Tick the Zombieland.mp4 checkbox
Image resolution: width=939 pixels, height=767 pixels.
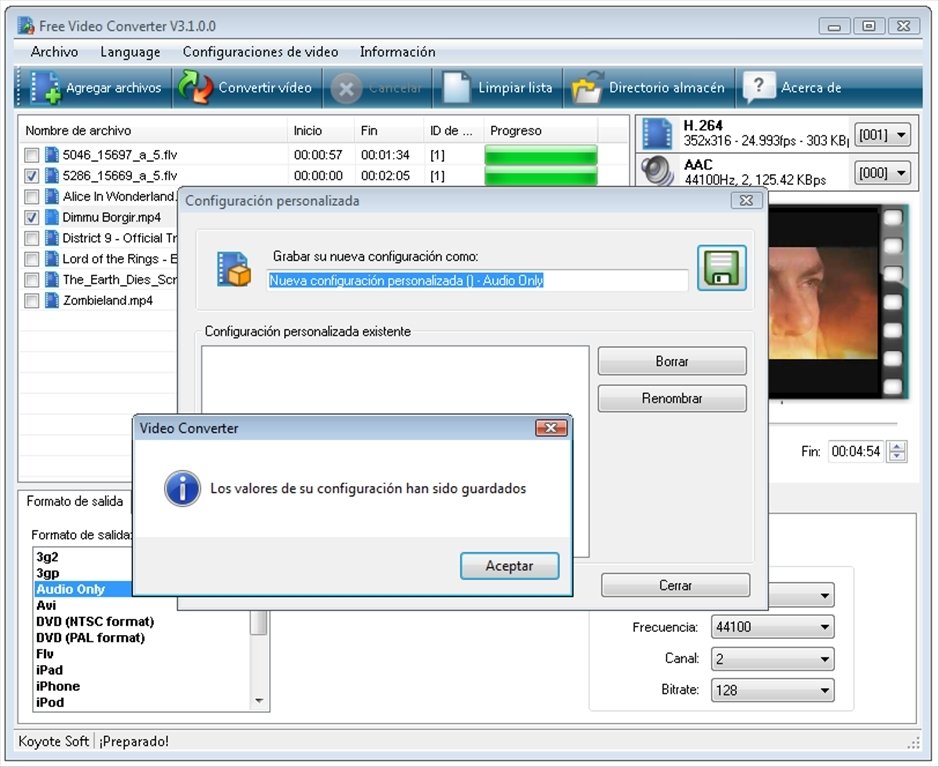(32, 301)
